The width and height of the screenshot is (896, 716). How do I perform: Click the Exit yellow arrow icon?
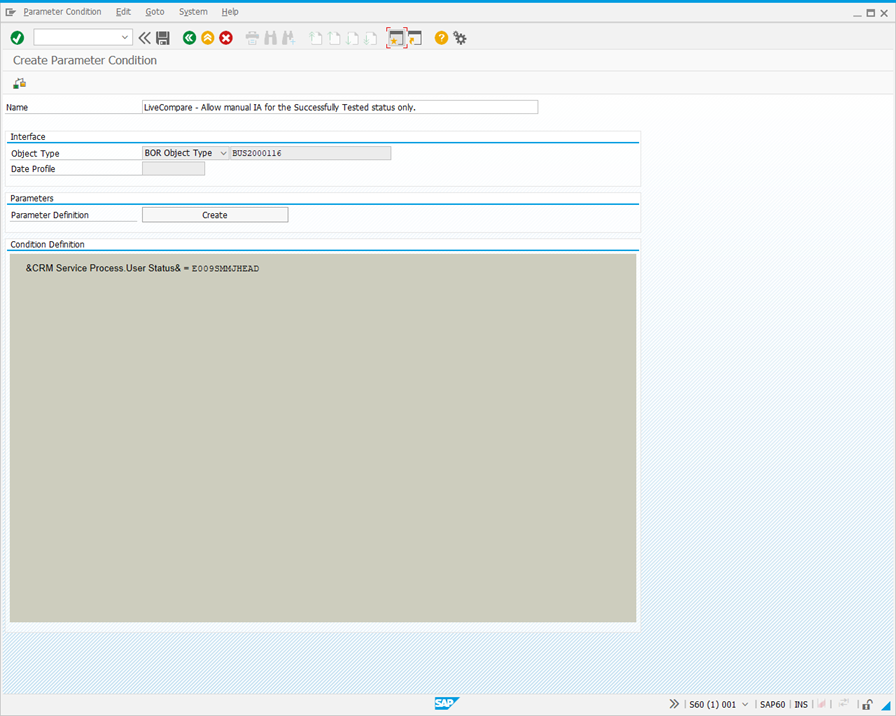pyautogui.click(x=207, y=38)
